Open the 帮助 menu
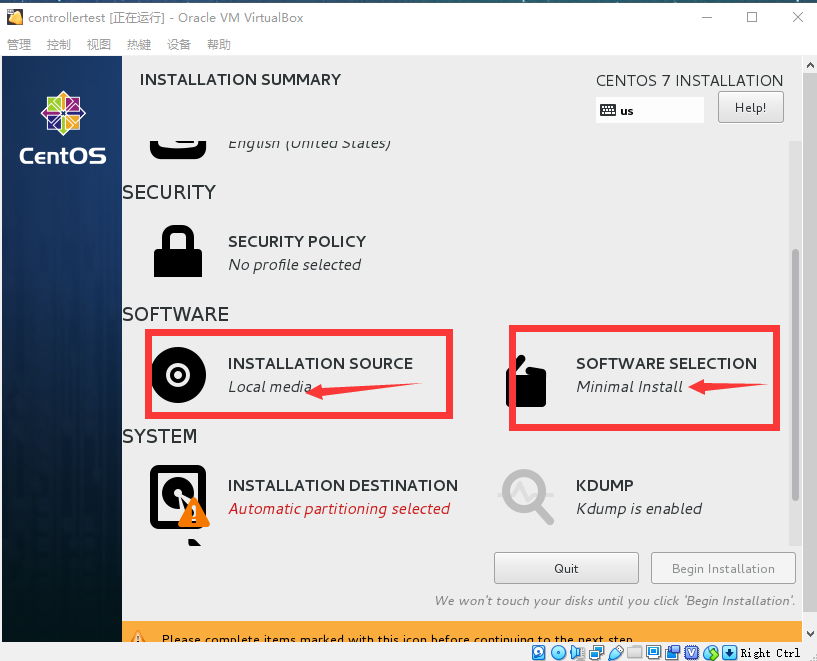This screenshot has width=817, height=661. pyautogui.click(x=219, y=45)
